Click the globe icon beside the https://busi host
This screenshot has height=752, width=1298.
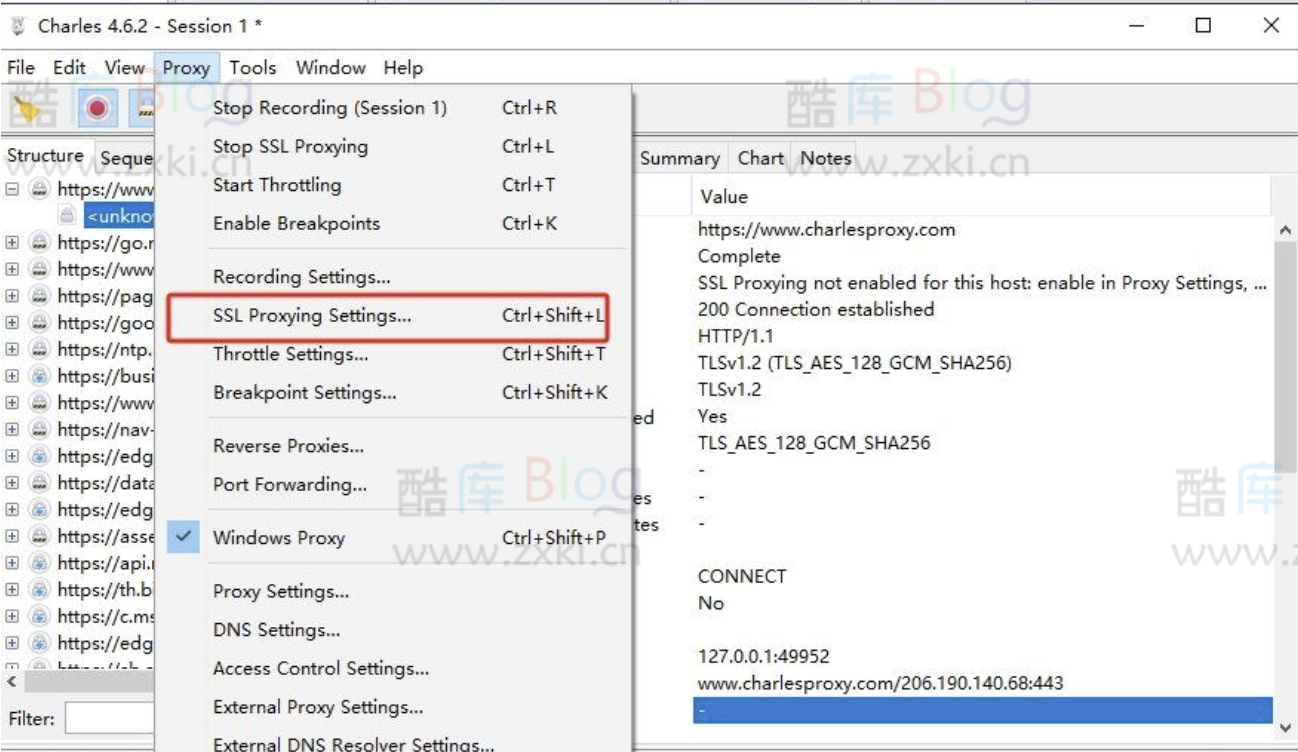pyautogui.click(x=39, y=376)
